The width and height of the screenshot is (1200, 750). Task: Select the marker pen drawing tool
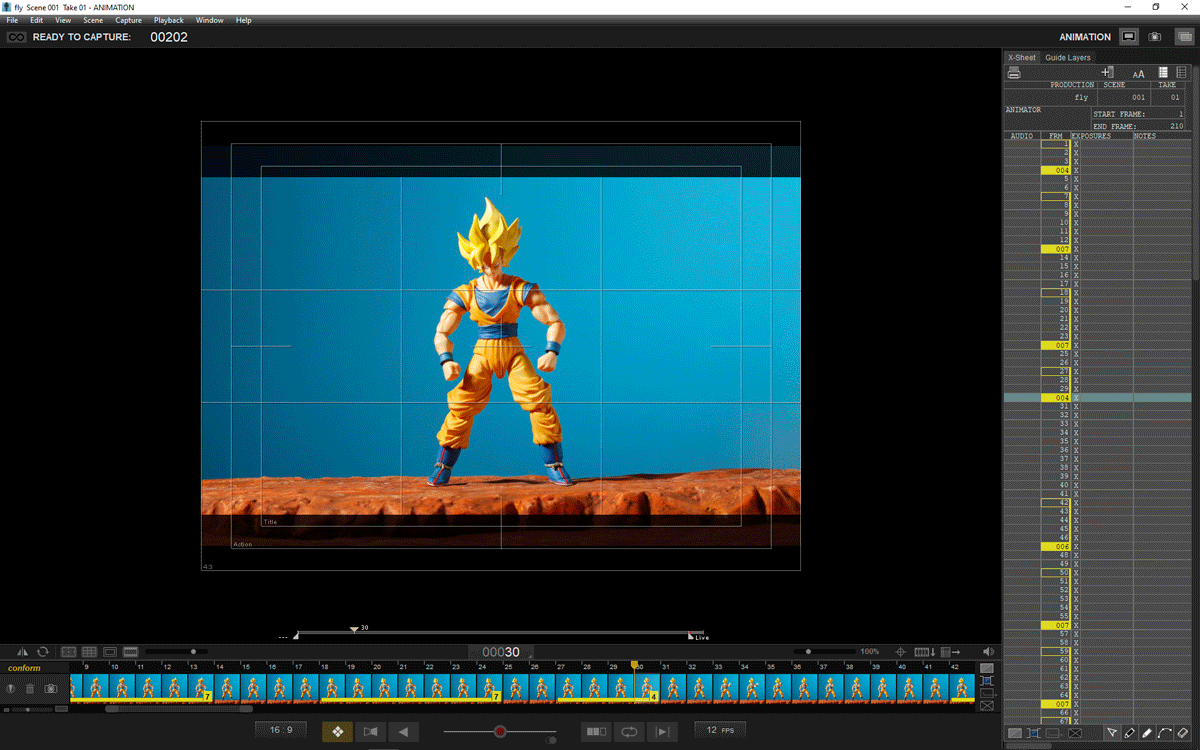coord(1147,733)
